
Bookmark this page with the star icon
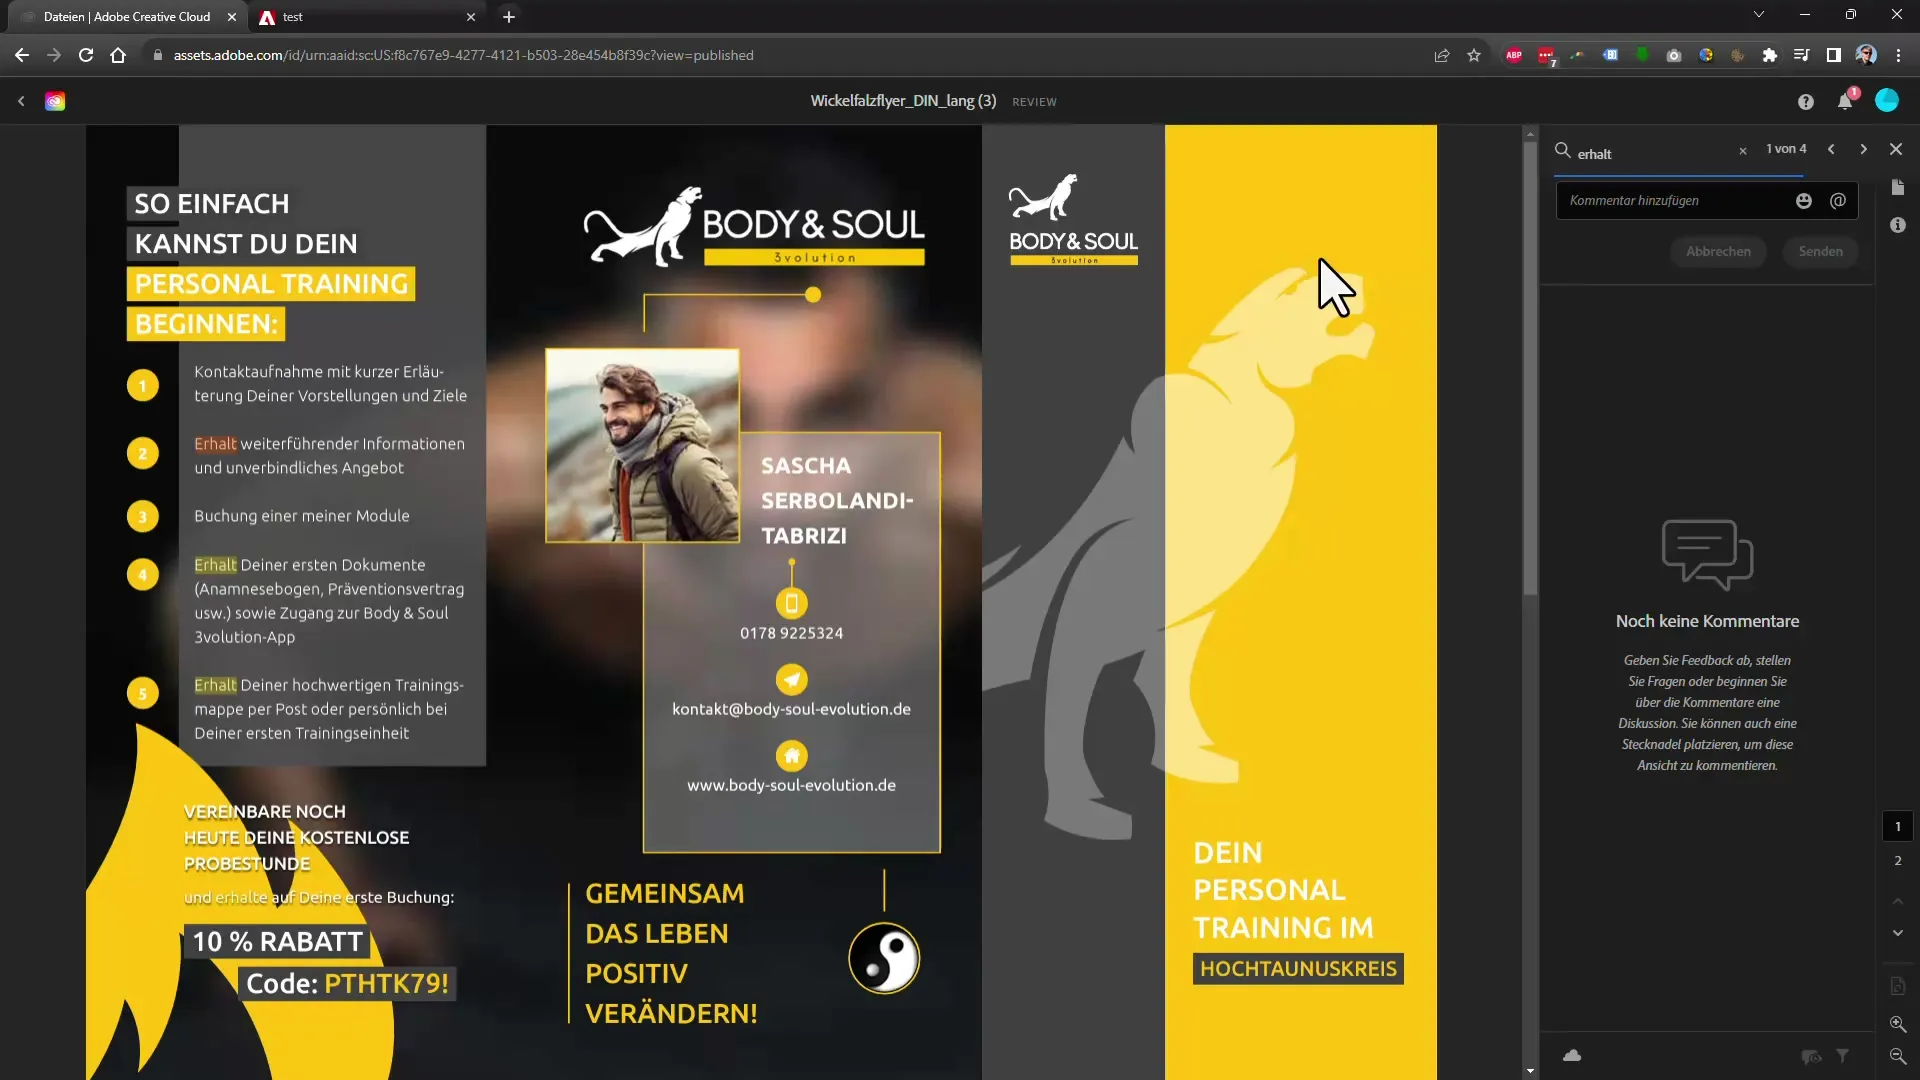(x=1474, y=55)
